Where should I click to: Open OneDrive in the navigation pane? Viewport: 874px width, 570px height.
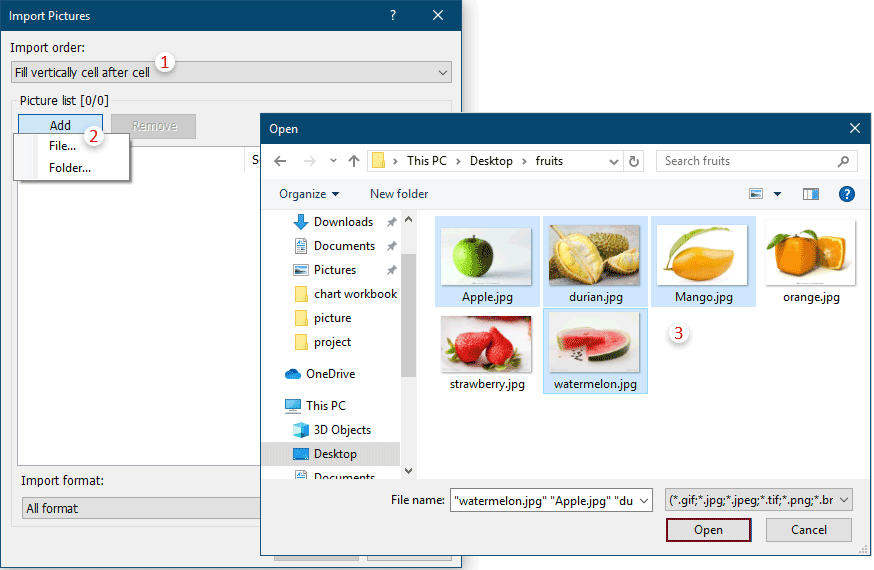(x=329, y=374)
